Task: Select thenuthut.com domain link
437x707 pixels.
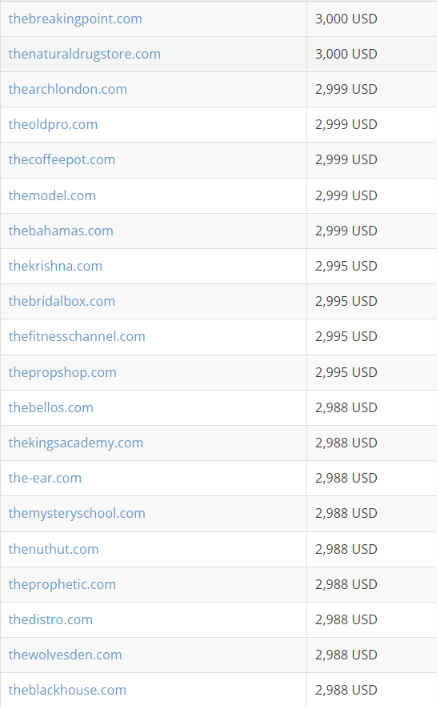Action: 54,549
